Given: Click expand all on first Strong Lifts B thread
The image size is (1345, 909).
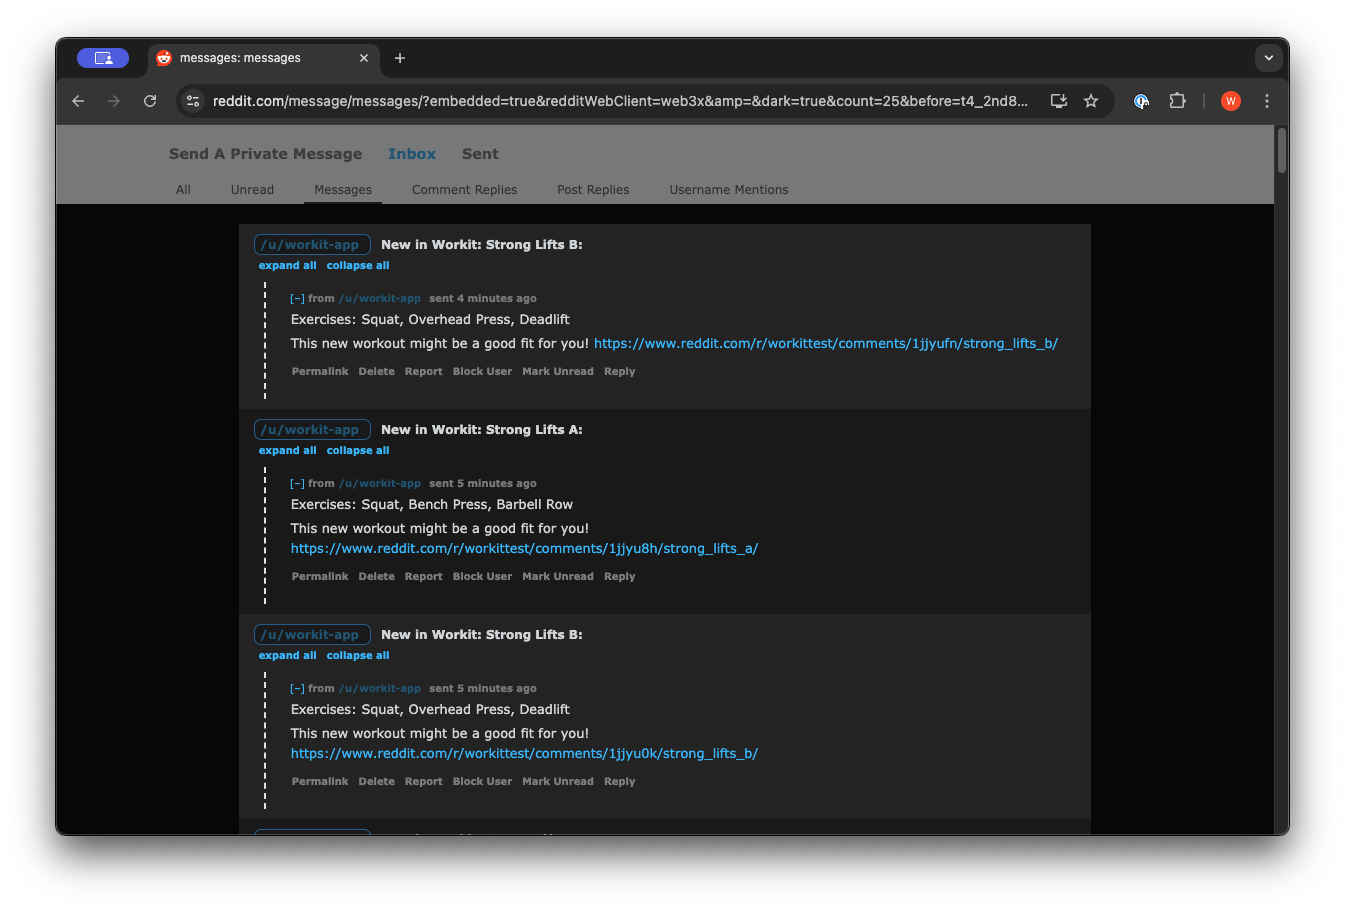Looking at the screenshot, I should tap(287, 266).
